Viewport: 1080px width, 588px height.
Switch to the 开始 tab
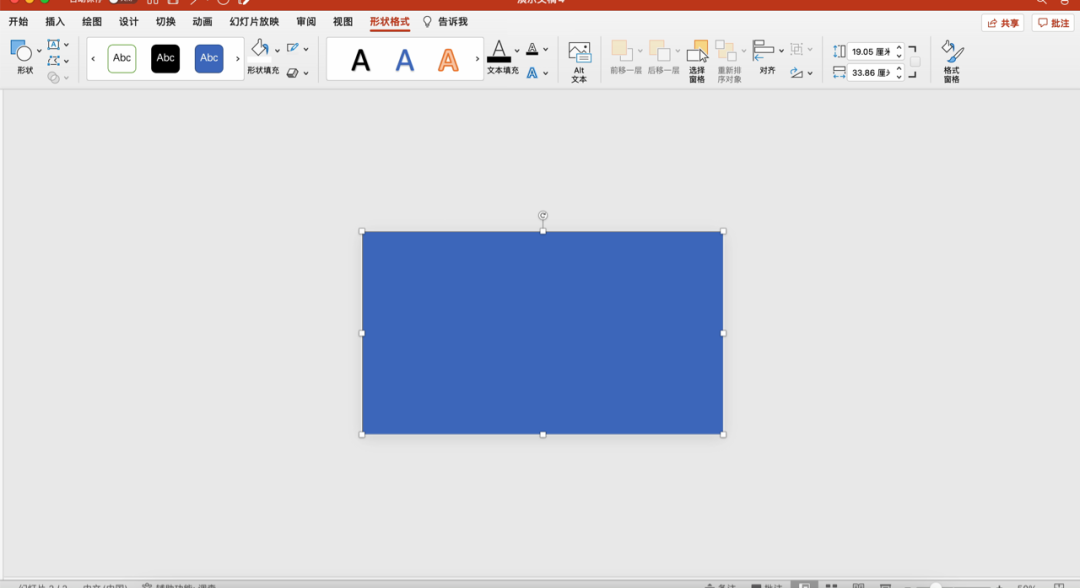[x=19, y=22]
